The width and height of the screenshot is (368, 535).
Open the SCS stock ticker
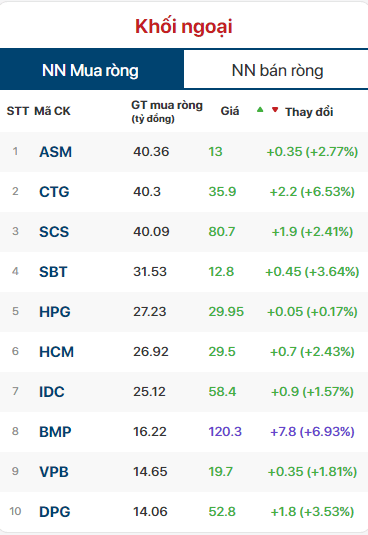54,232
